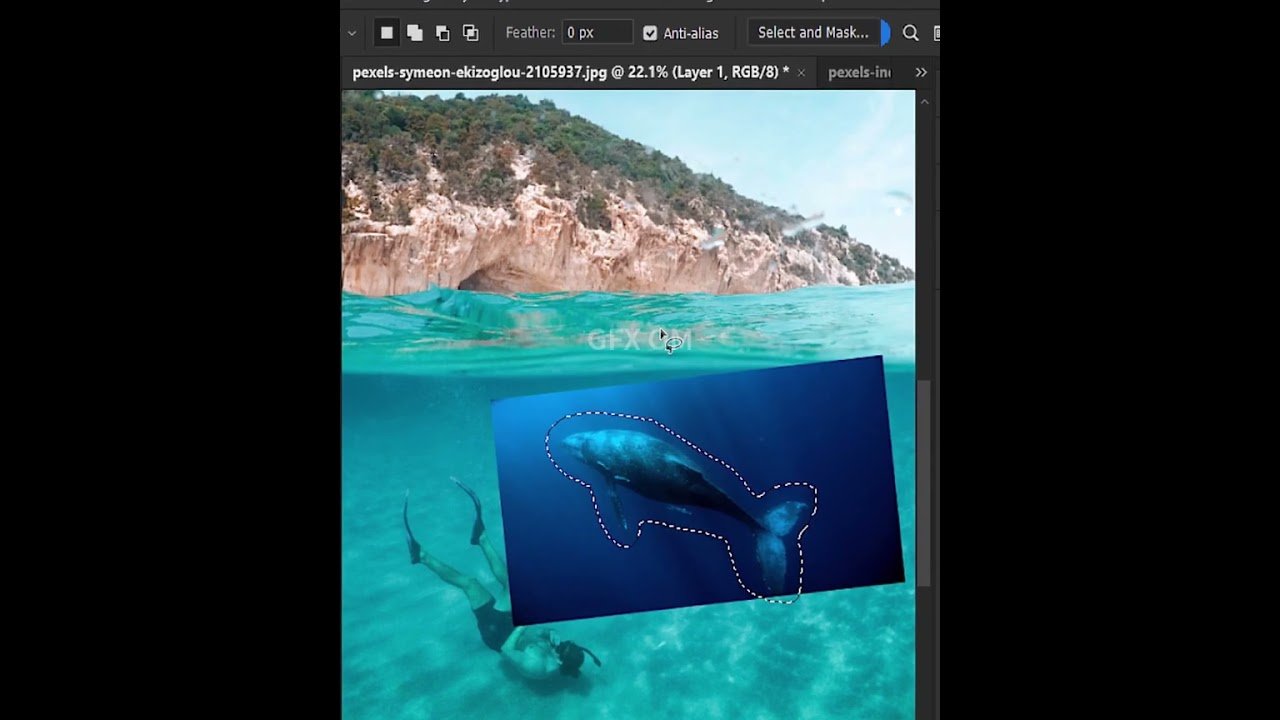Choose Subtract from selection mode icon
The image size is (1280, 720).
click(x=443, y=33)
